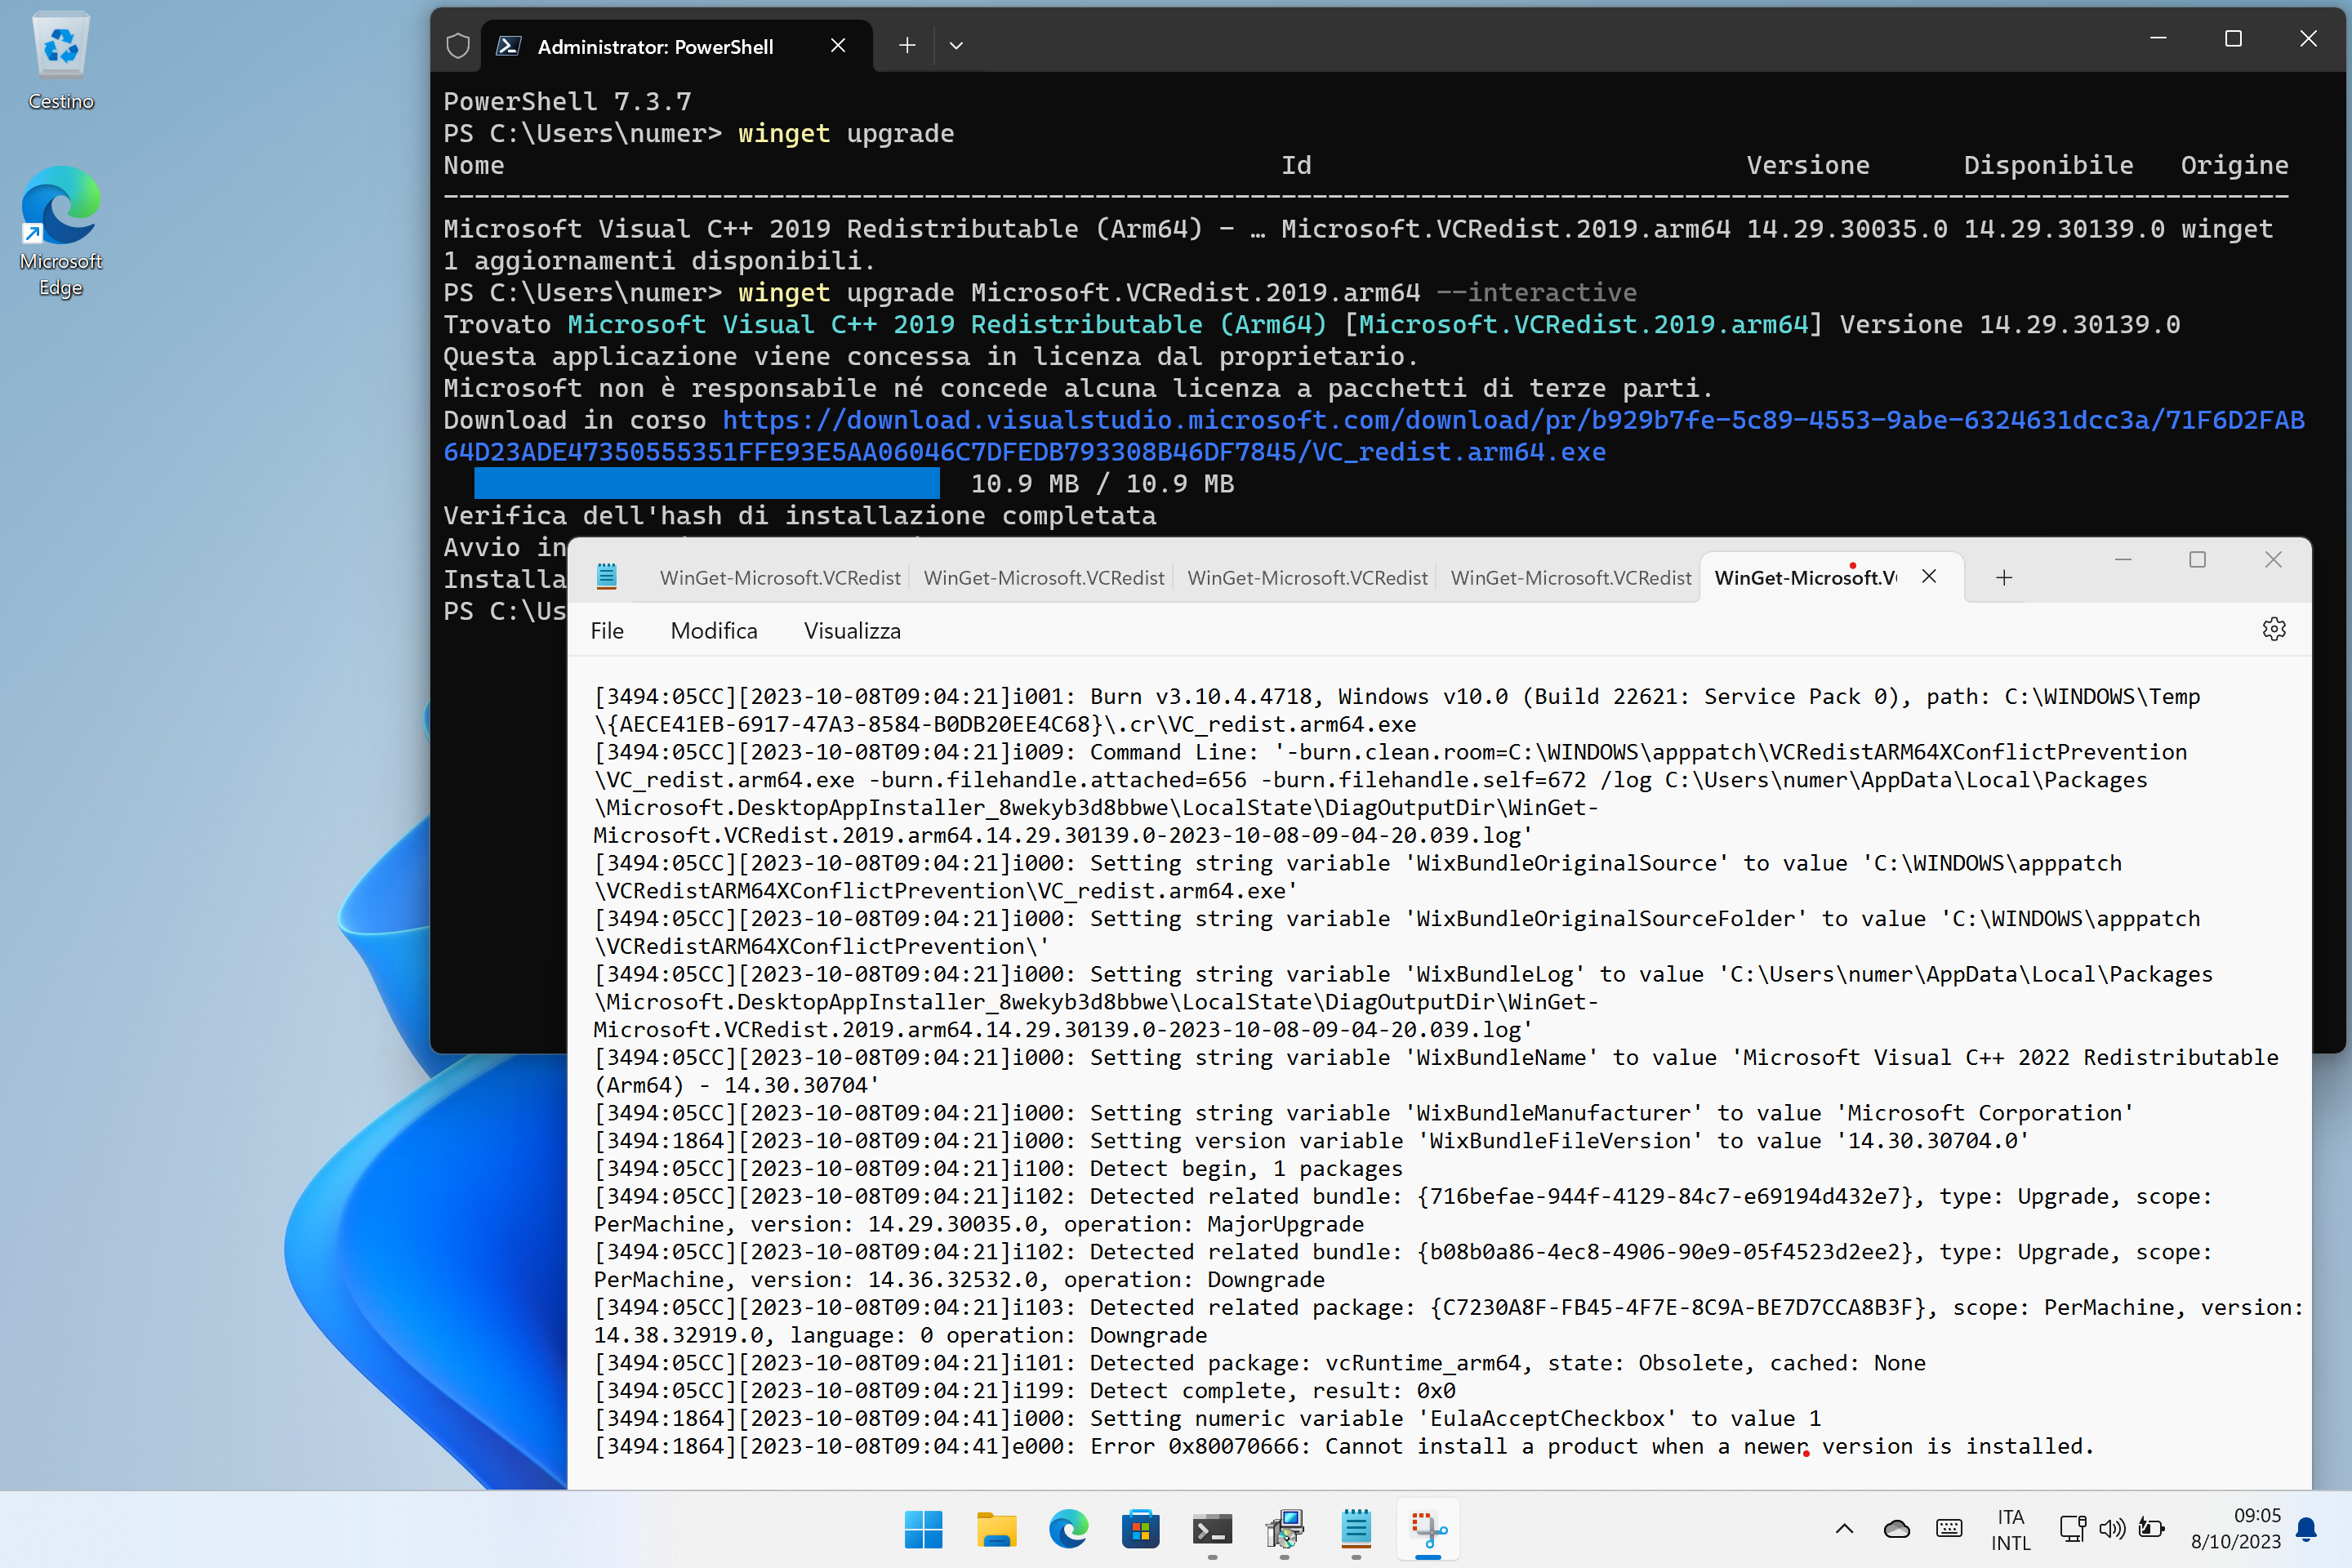
Task: Open Microsoft Store from the taskbar
Action: (1140, 1529)
